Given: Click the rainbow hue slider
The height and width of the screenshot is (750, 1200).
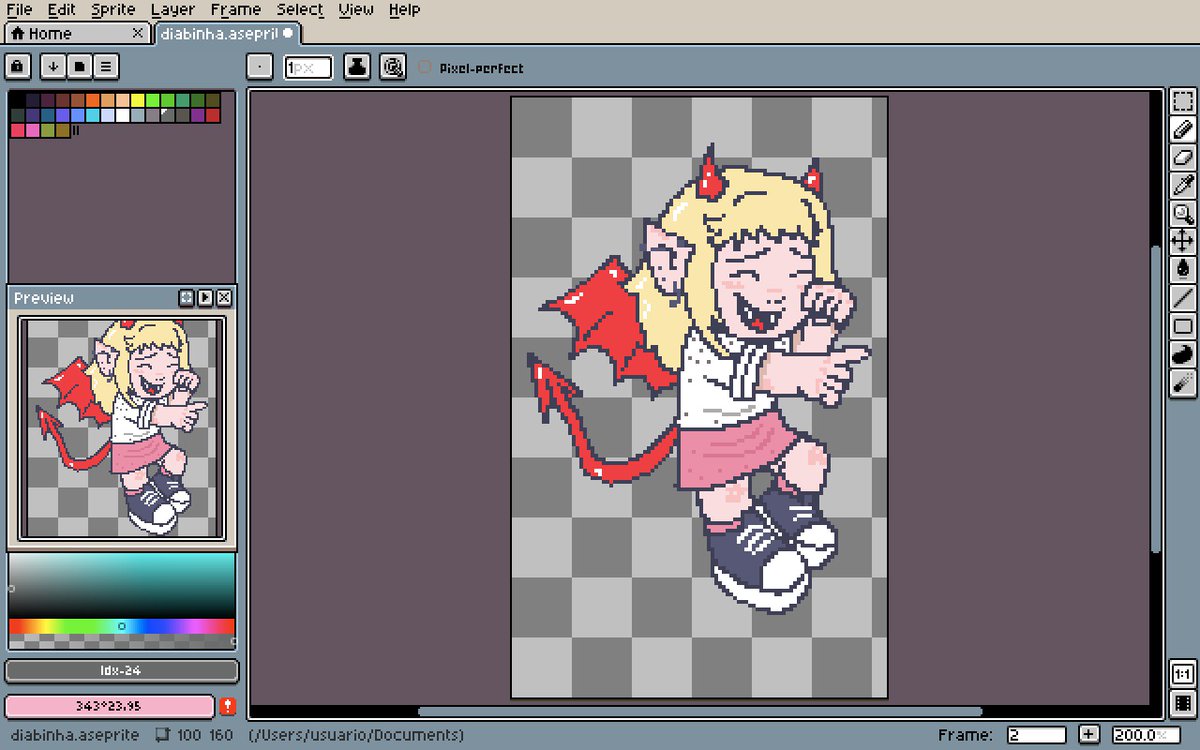Looking at the screenshot, I should coord(122,626).
